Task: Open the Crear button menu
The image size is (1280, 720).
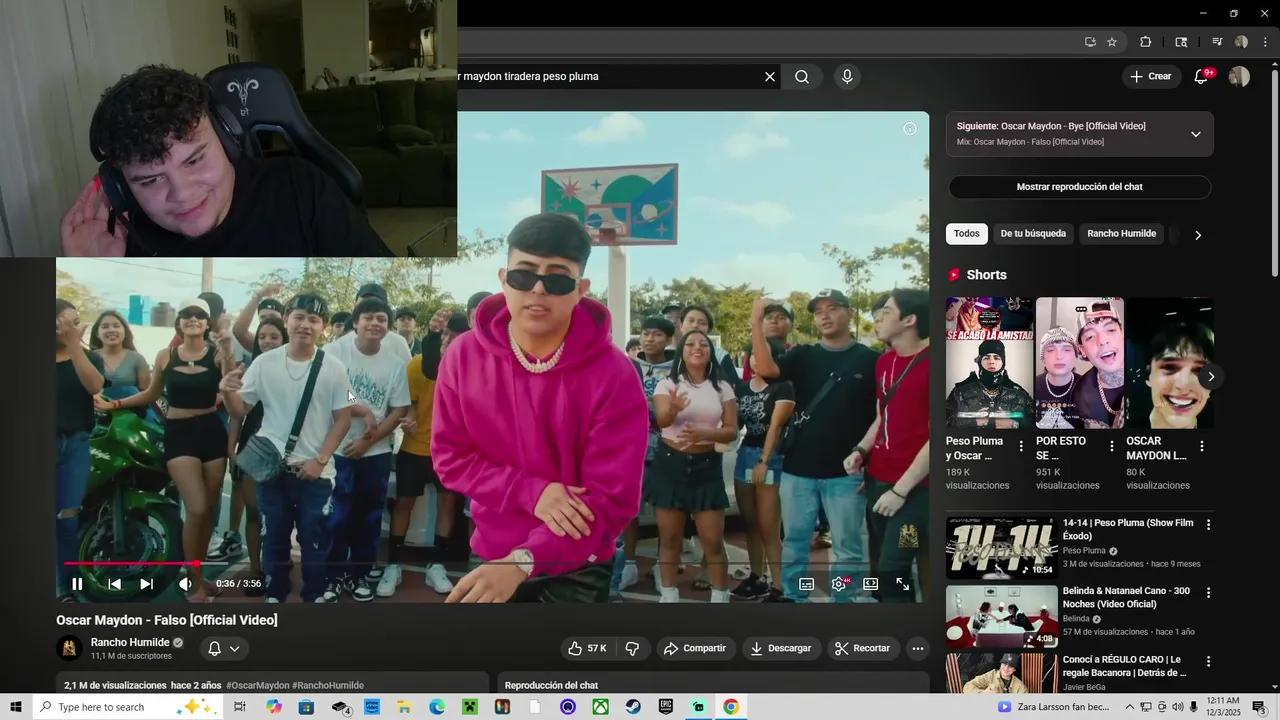Action: (x=1150, y=76)
